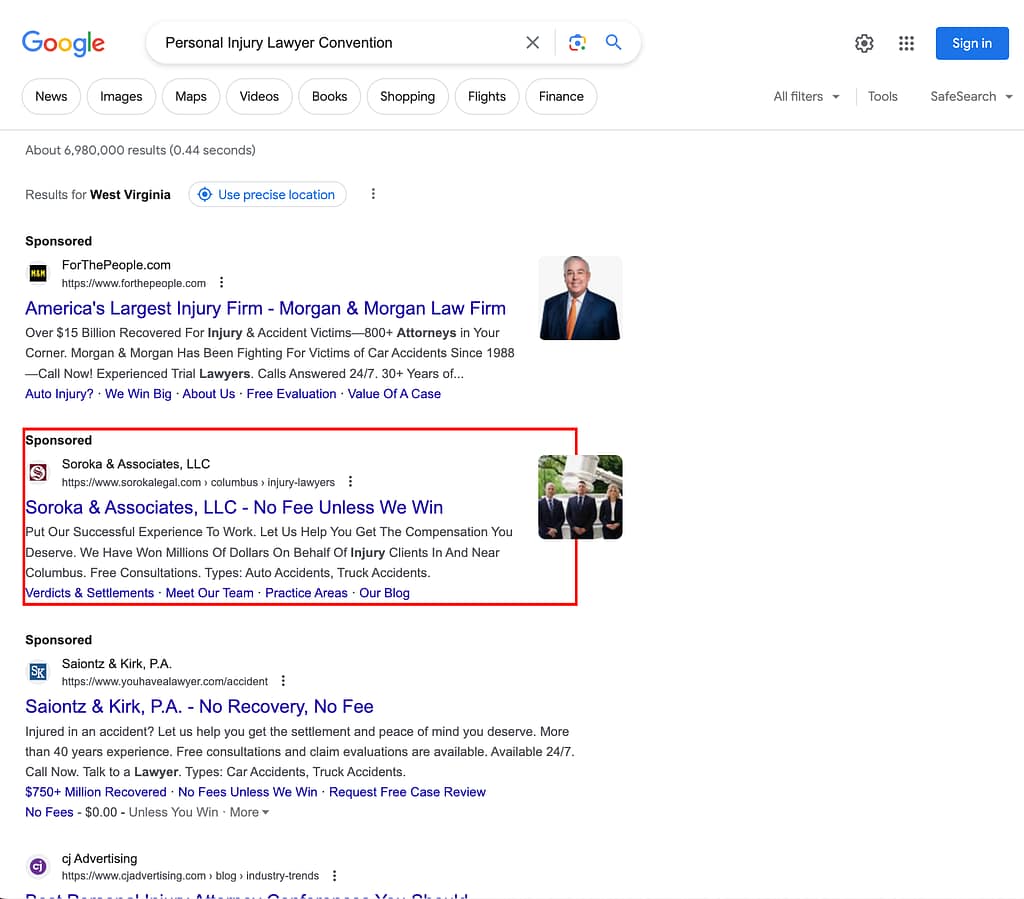Click the Soroka & Associates favicon
The image size is (1024, 899).
pyautogui.click(x=38, y=472)
